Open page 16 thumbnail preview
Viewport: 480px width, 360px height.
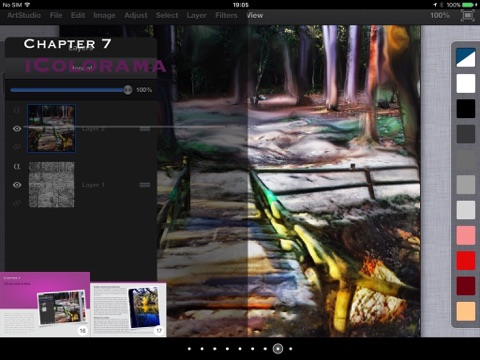click(45, 304)
